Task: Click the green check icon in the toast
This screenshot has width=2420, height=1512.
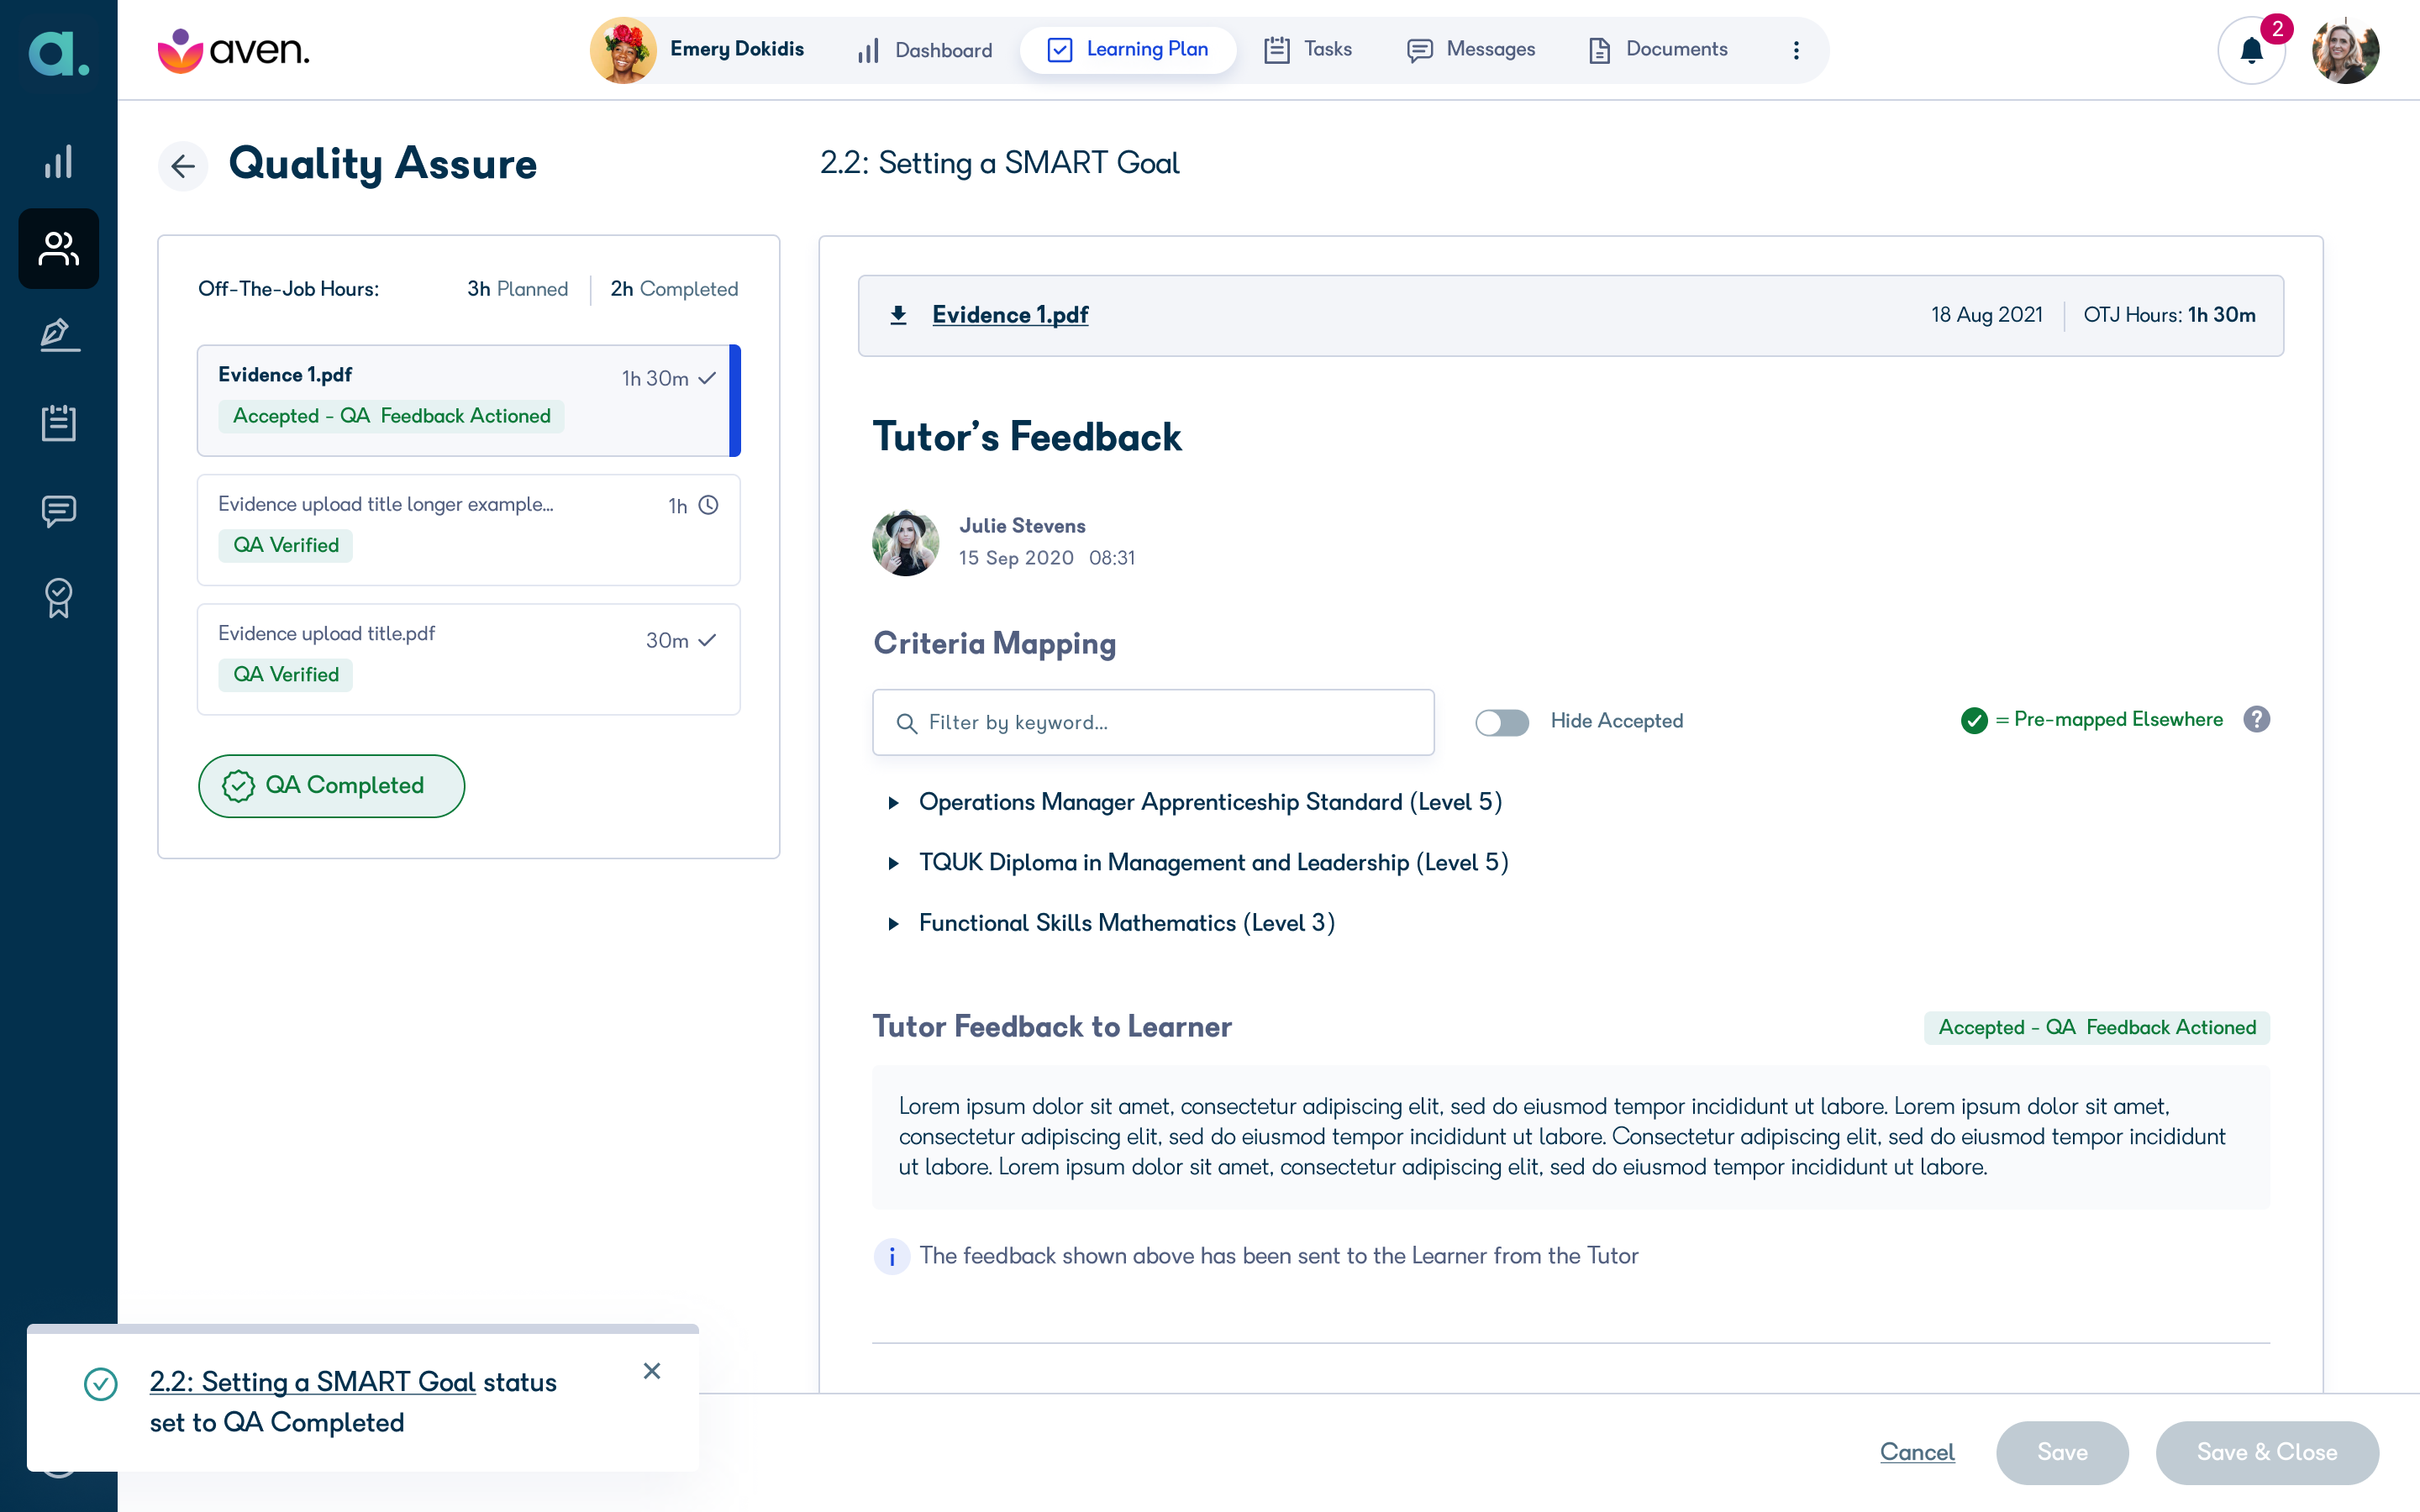Action: (101, 1384)
